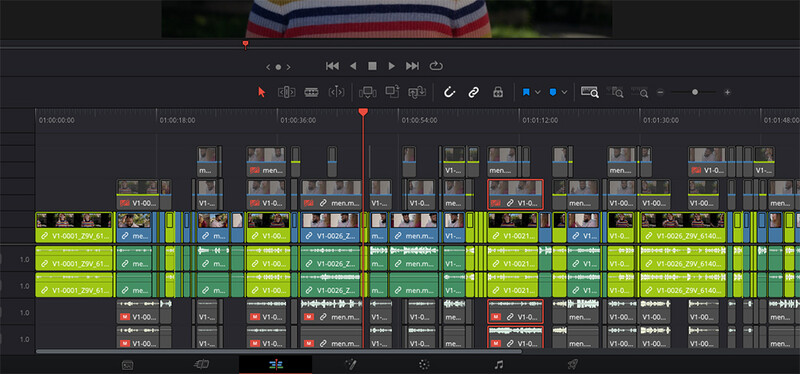Click ruler timecode 01:00:36:00
This screenshot has width=800, height=374.
(298, 121)
